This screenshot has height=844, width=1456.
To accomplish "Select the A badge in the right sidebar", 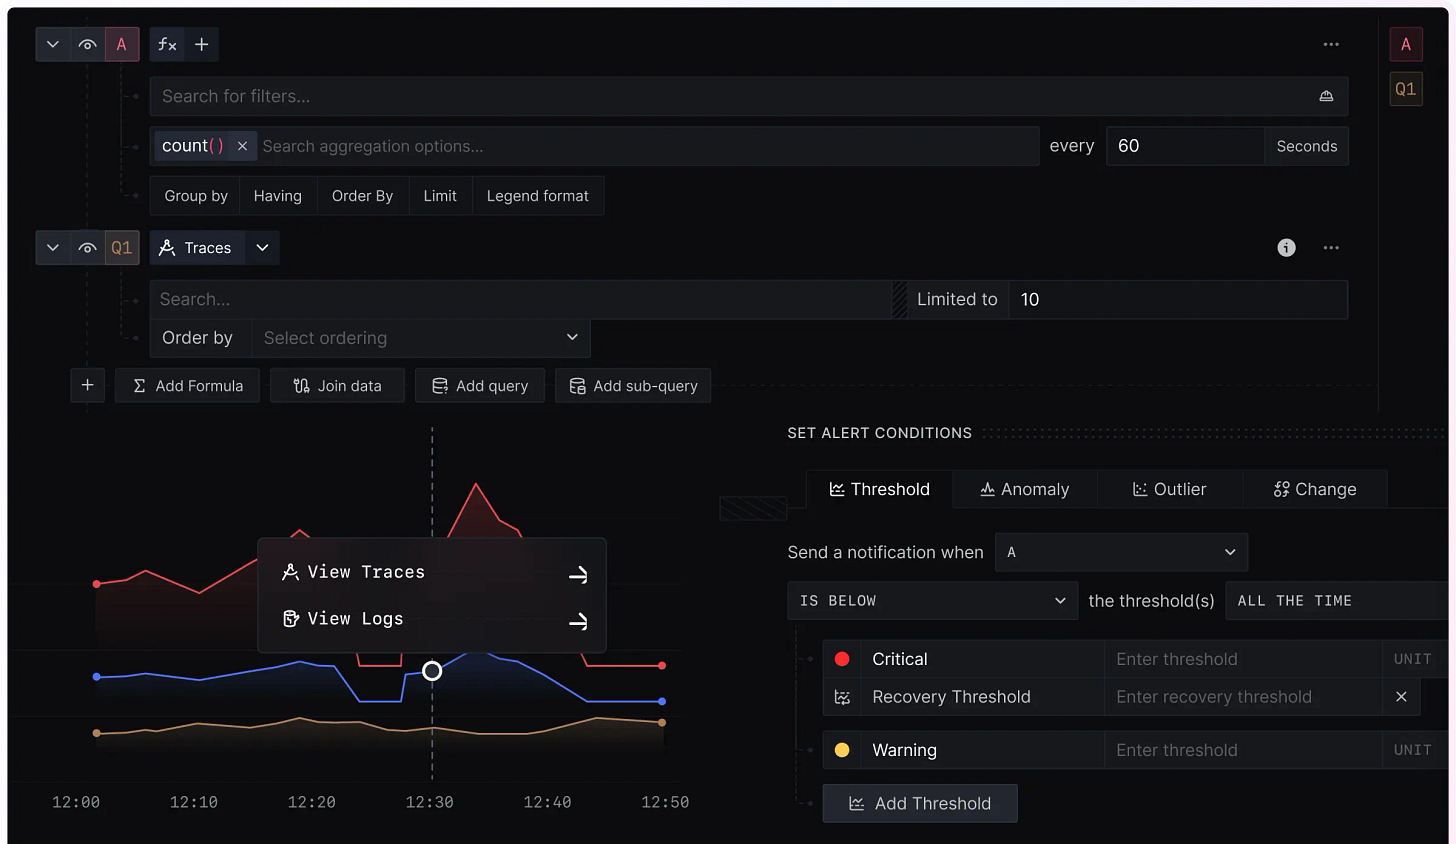I will point(1405,44).
